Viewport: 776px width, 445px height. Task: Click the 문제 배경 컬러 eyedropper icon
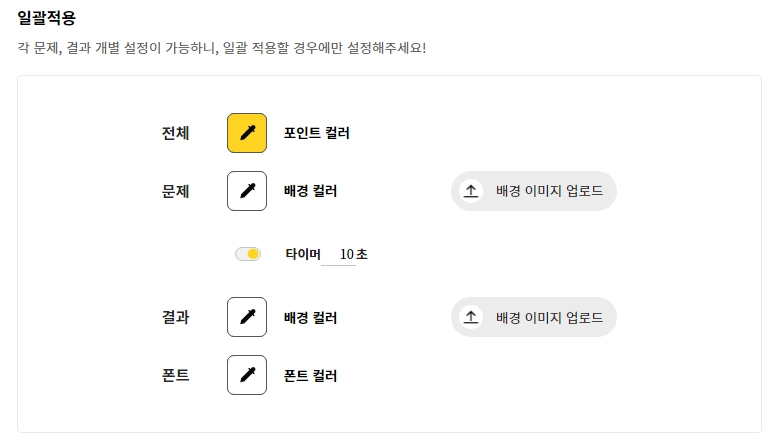click(x=247, y=191)
